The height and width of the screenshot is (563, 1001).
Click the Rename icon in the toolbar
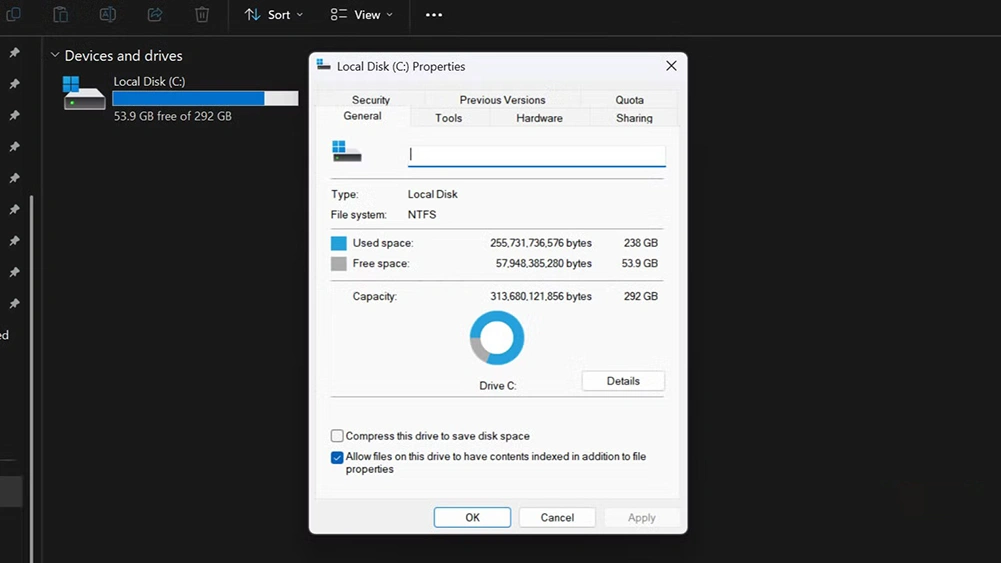pos(108,14)
